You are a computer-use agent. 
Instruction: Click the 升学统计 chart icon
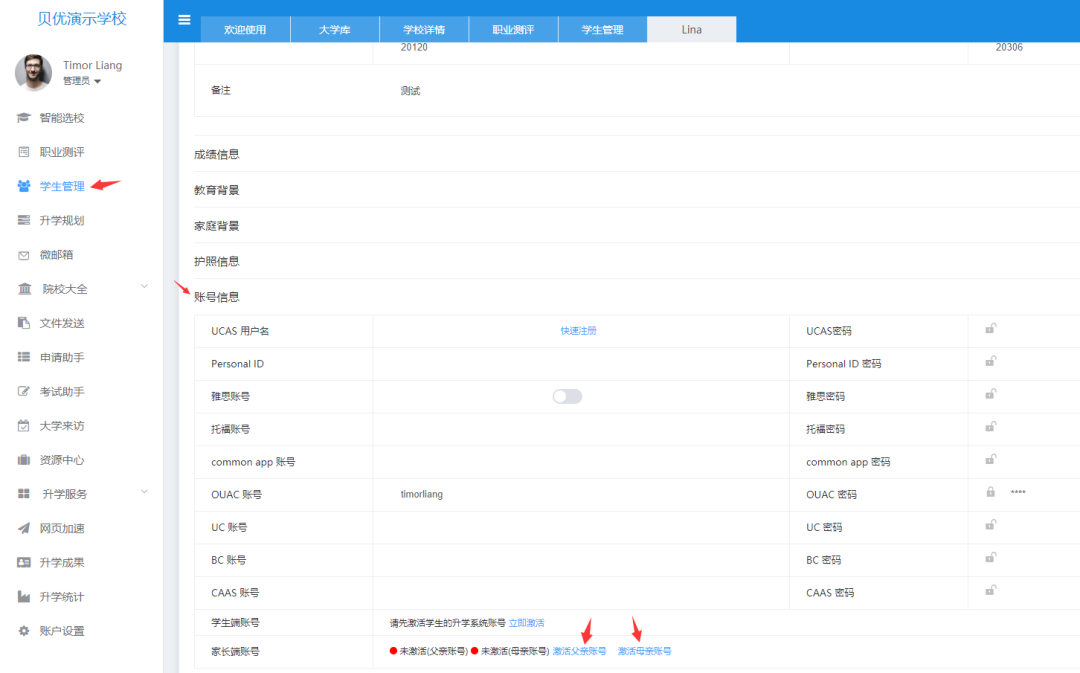pos(24,597)
